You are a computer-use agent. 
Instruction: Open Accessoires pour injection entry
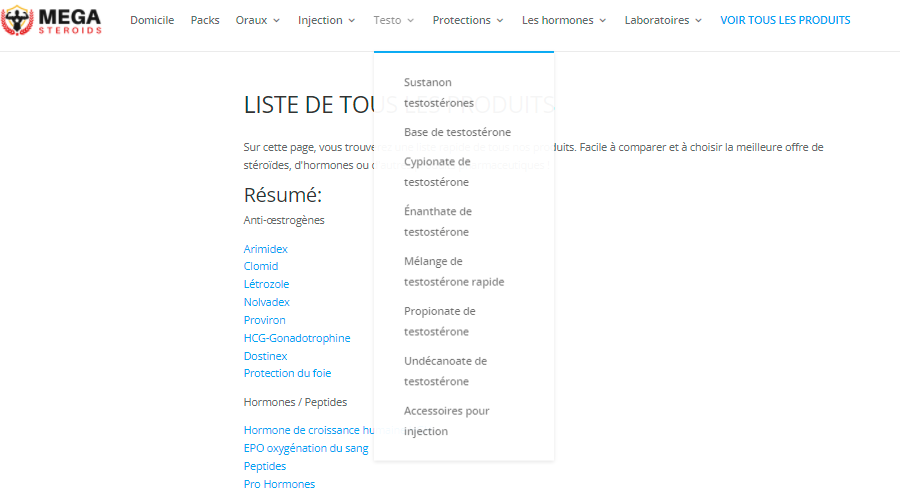coord(446,421)
